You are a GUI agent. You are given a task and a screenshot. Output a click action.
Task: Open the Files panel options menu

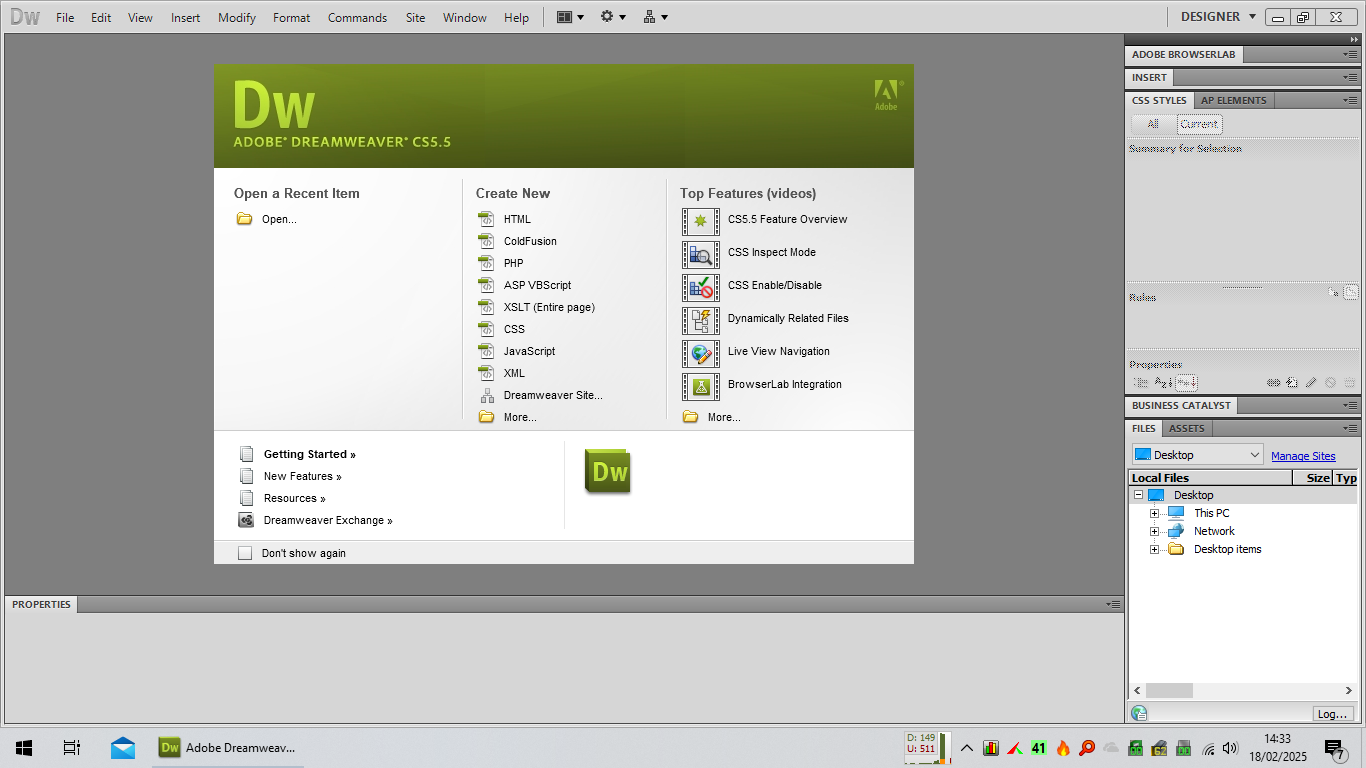tap(1351, 428)
